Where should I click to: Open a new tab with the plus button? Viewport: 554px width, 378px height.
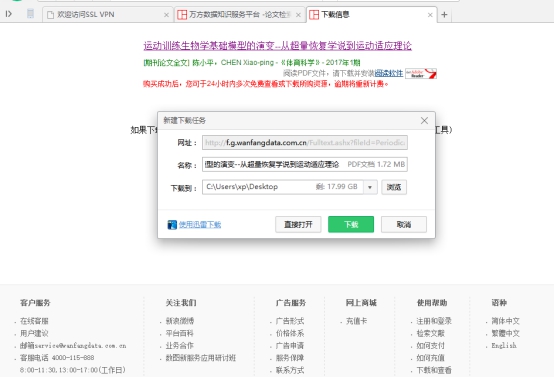(444, 14)
